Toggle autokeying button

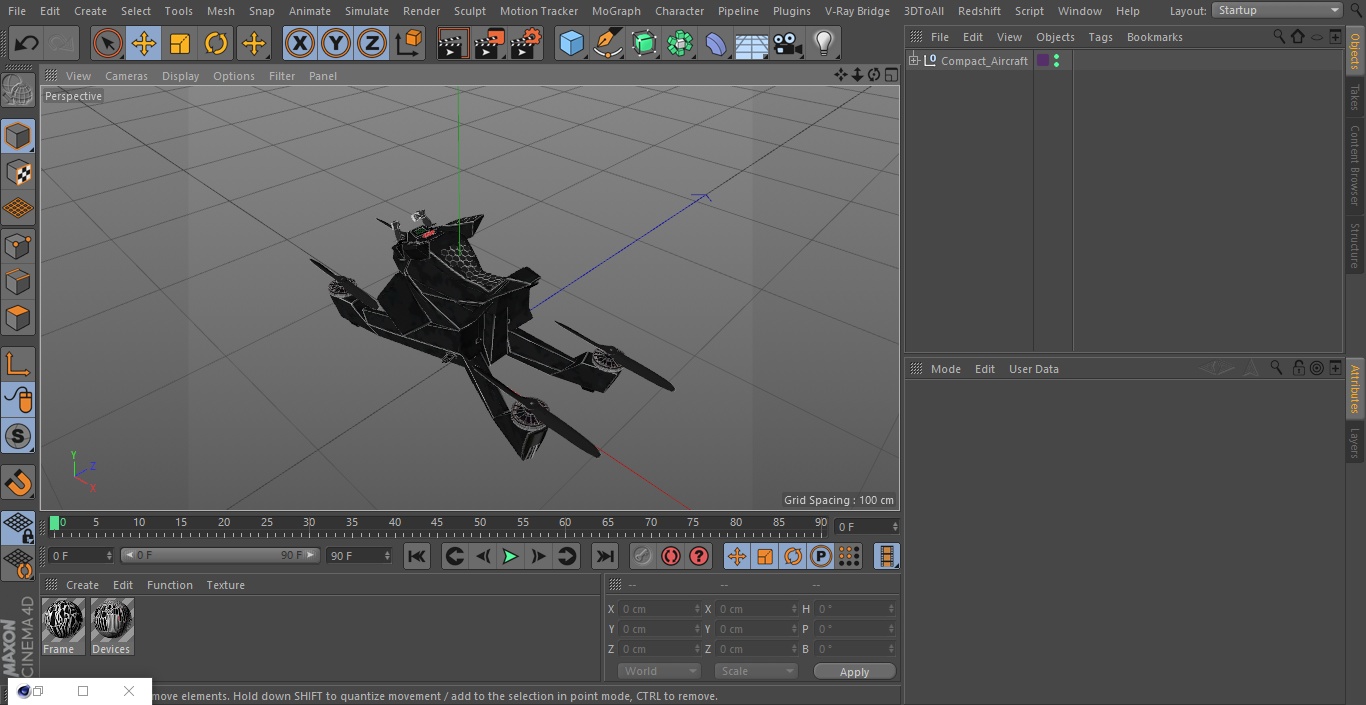[671, 556]
